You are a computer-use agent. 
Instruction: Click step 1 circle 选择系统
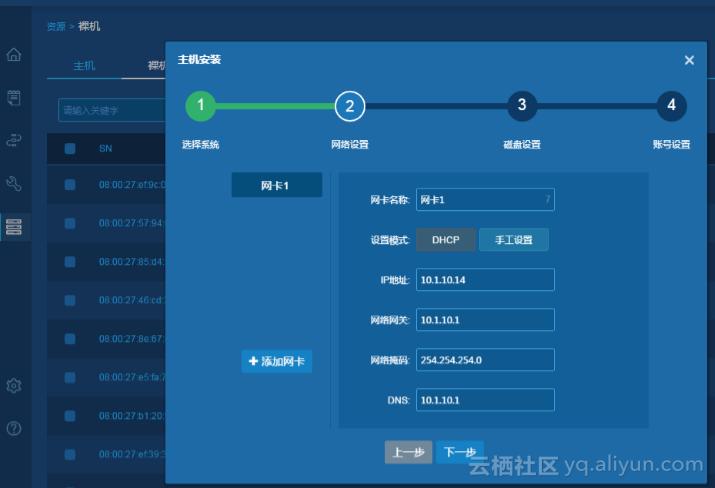click(201, 106)
